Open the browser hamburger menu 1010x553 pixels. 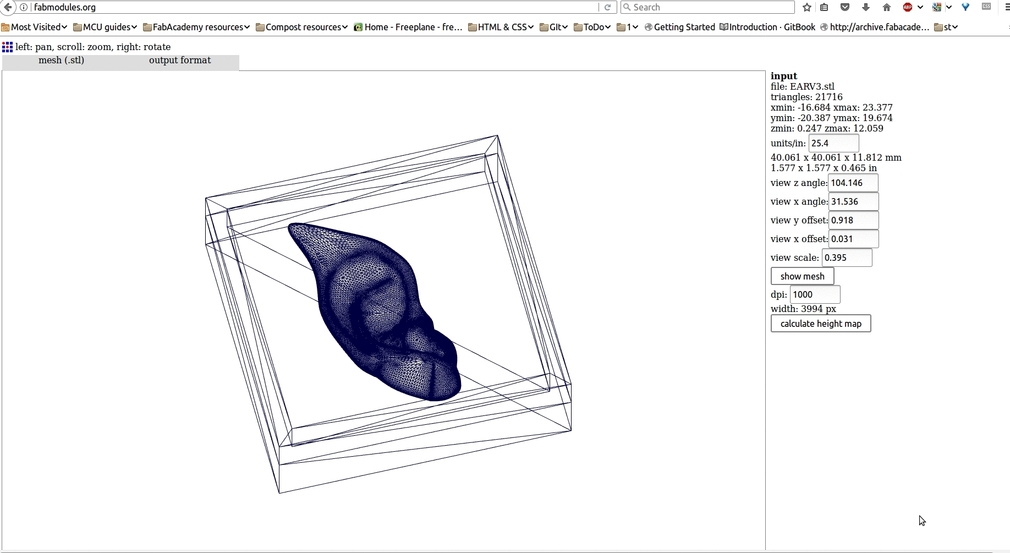pos(1007,7)
